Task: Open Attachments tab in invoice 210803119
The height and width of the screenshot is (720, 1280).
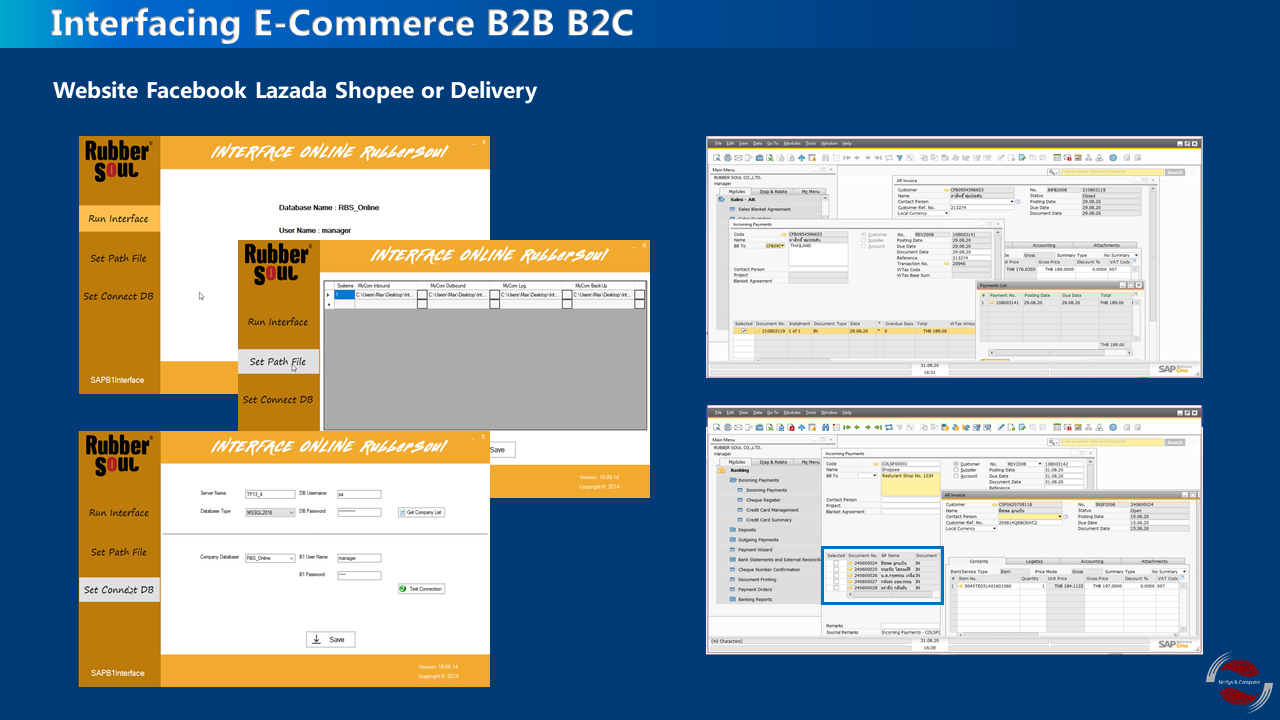Action: 1106,245
